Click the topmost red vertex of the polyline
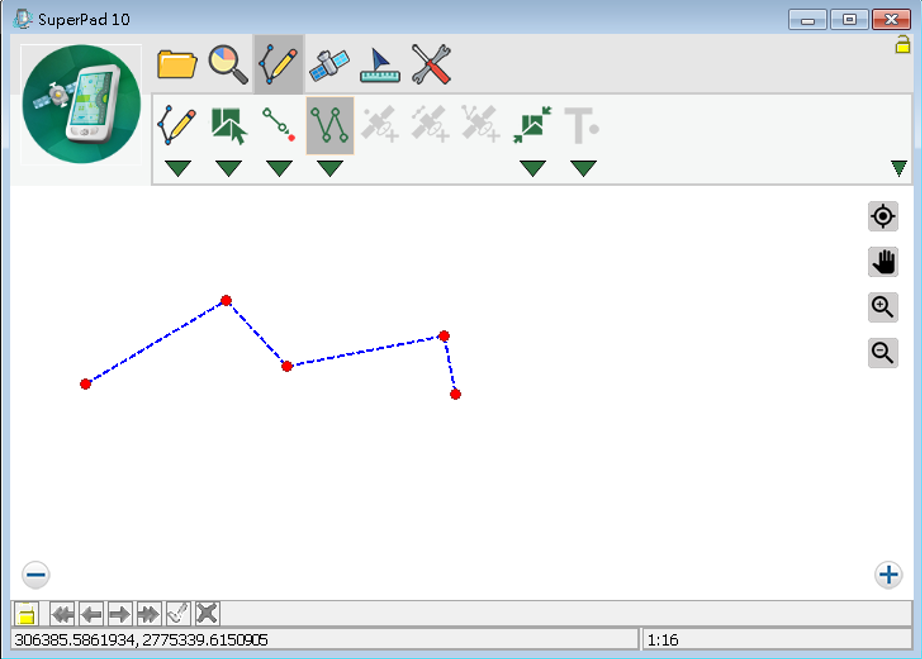Image resolution: width=922 pixels, height=659 pixels. point(226,300)
